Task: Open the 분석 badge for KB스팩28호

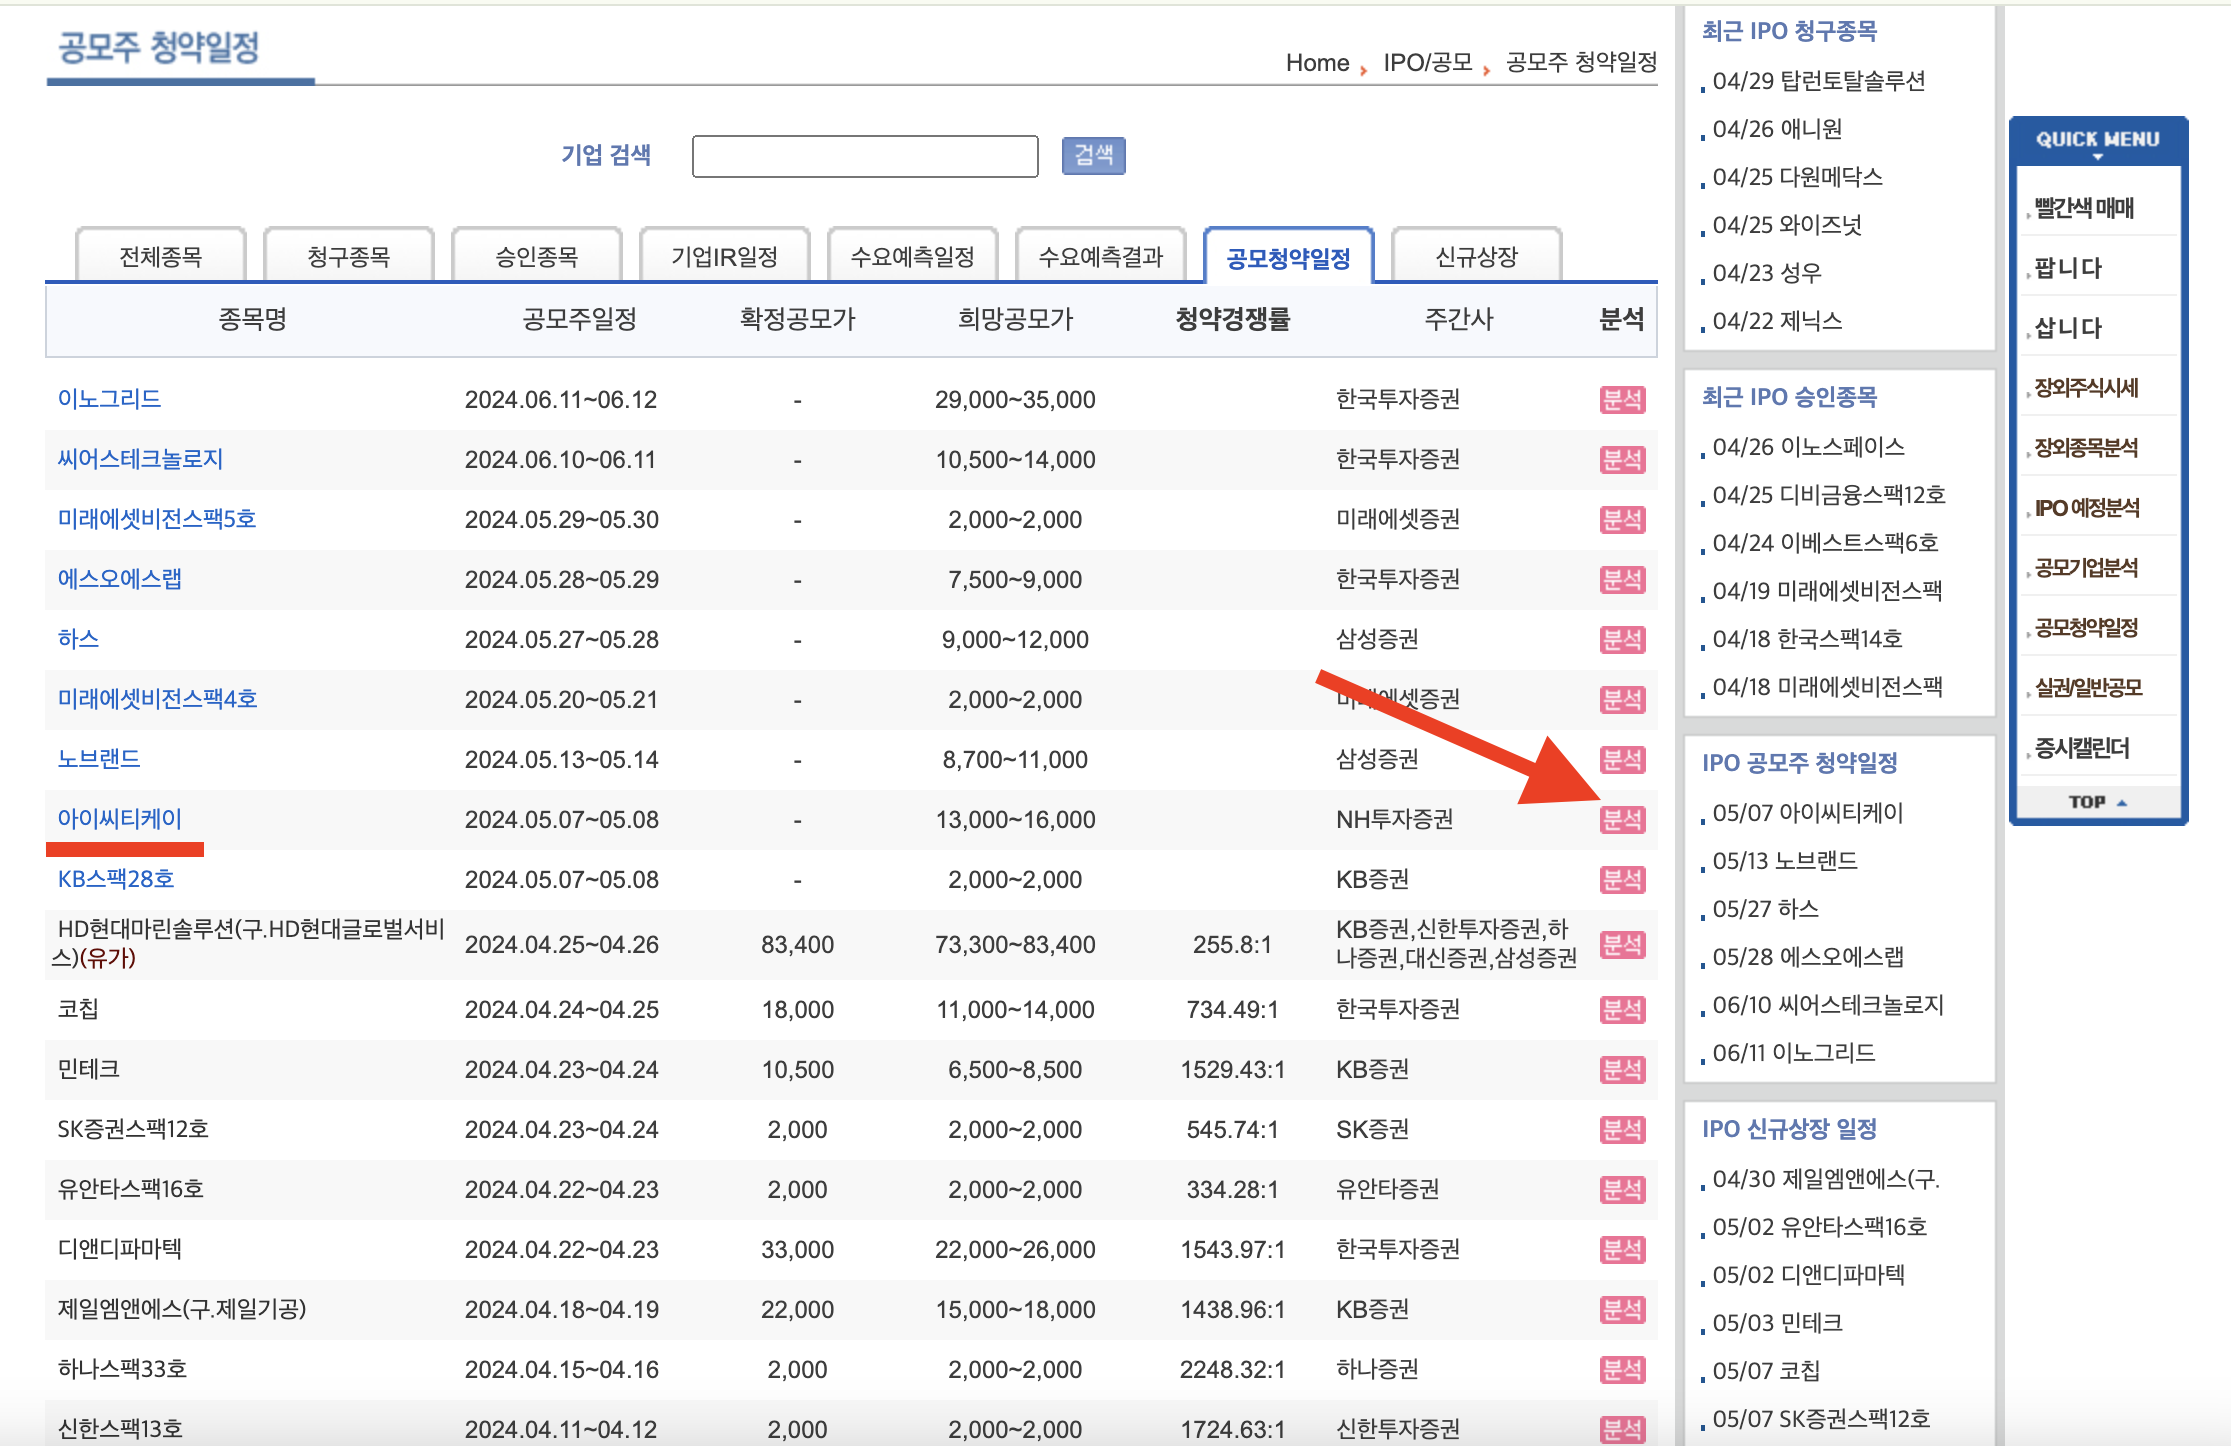Action: 1621,880
